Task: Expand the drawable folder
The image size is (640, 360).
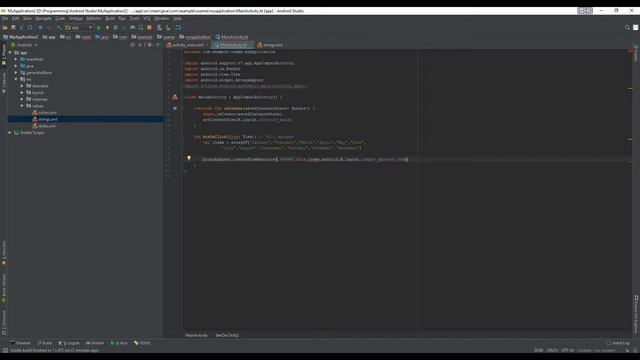Action: click(22, 86)
